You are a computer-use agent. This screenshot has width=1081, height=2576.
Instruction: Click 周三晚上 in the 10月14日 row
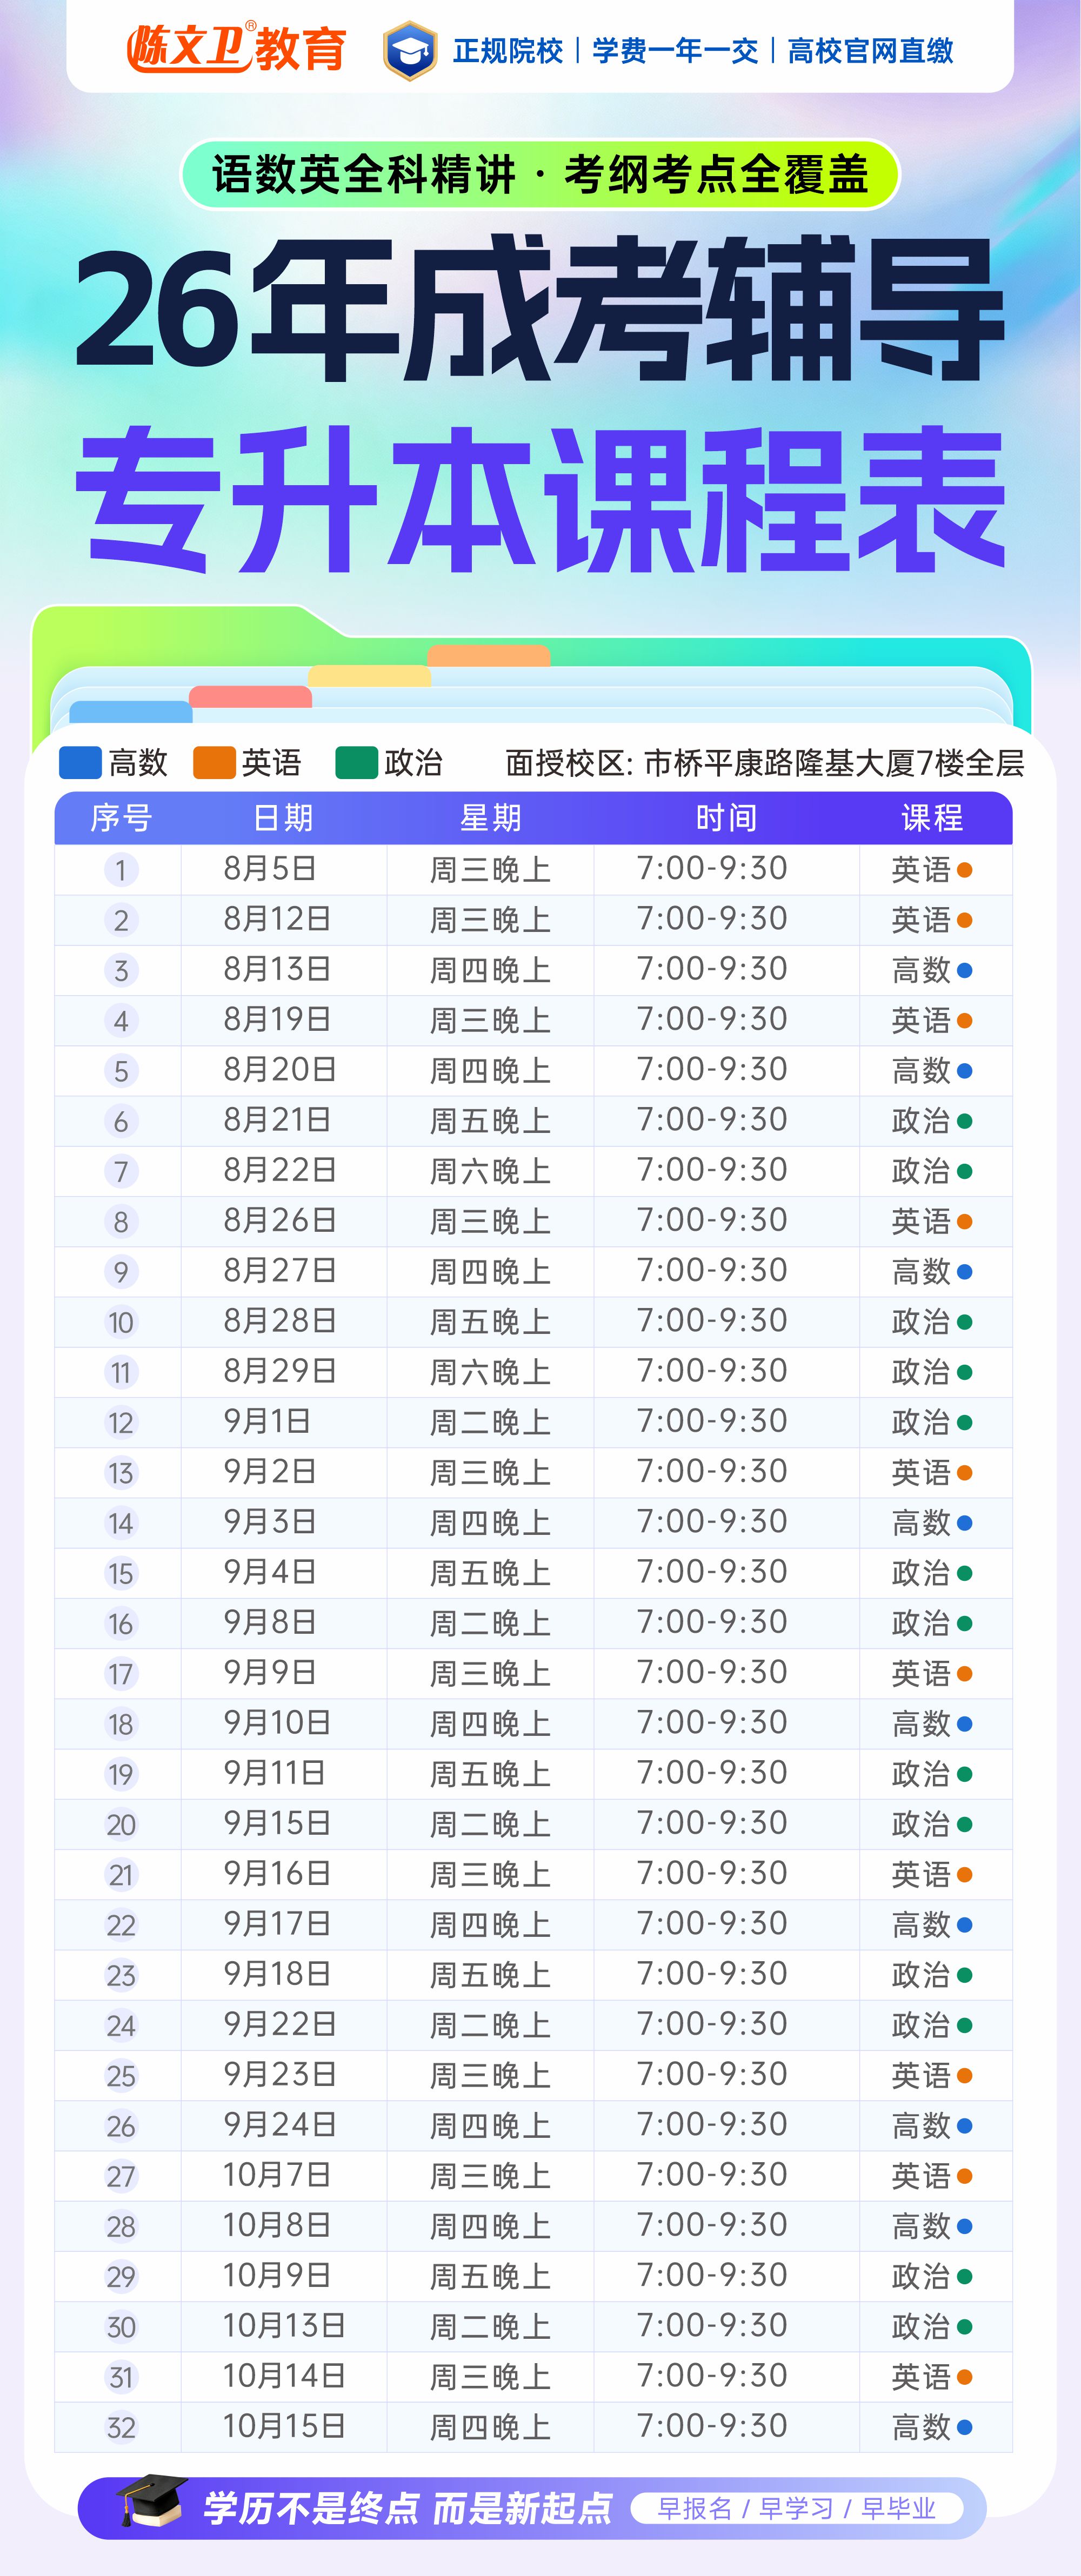click(x=490, y=2377)
